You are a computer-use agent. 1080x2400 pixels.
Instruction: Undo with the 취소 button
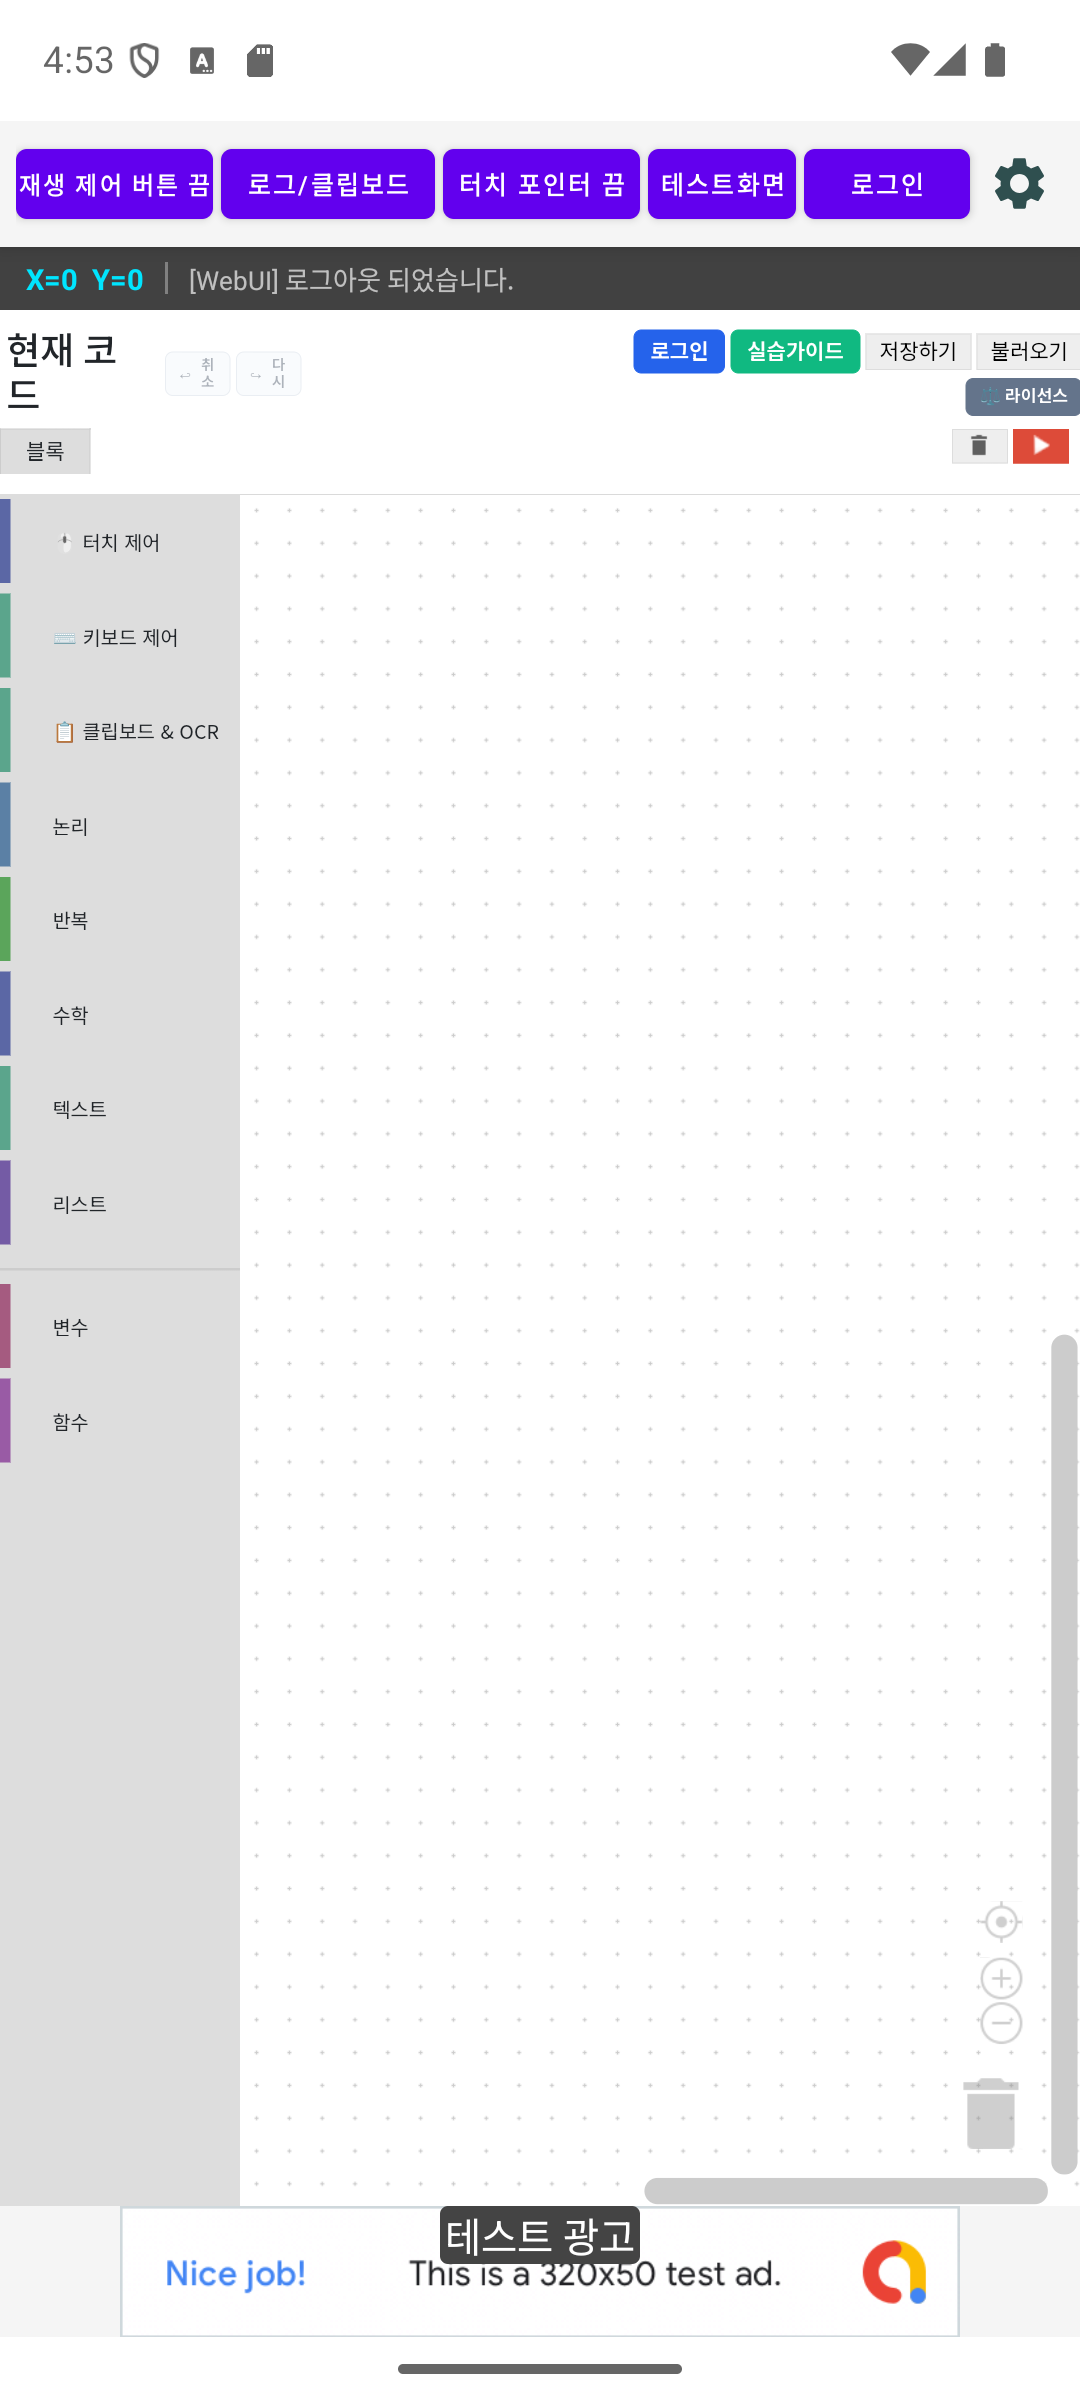(x=198, y=374)
